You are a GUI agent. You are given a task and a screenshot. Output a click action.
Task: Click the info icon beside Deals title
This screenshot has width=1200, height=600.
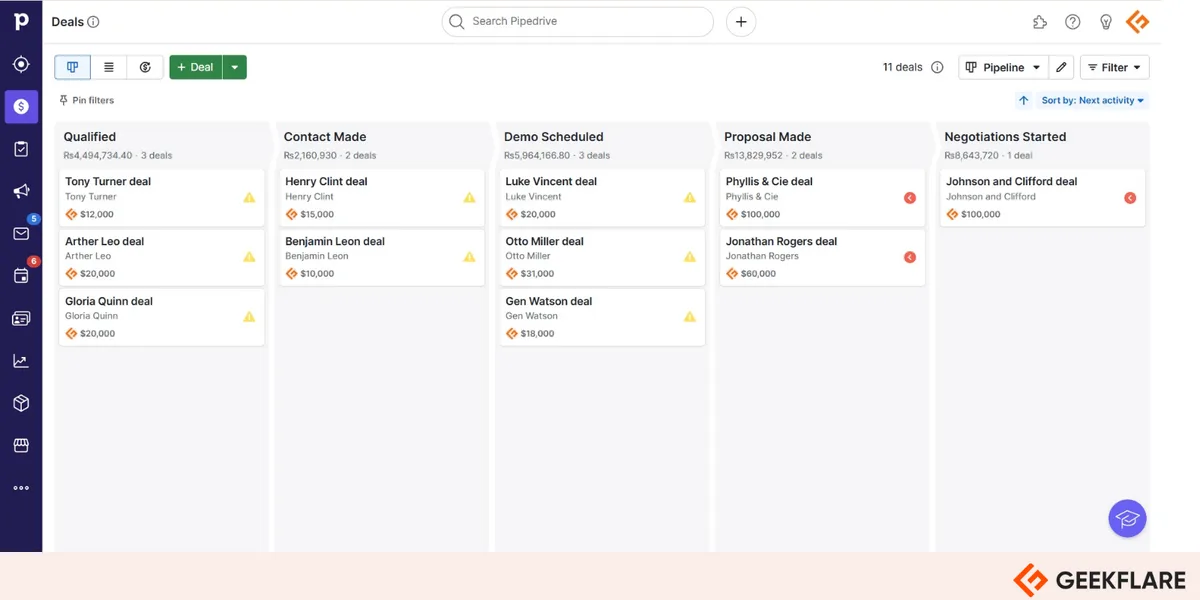coord(94,22)
